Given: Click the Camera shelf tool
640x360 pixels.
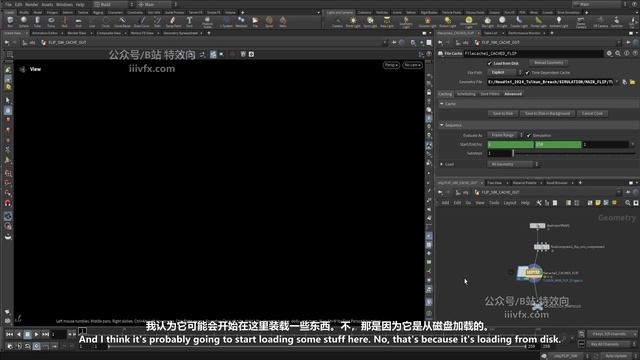Looking at the screenshot, I should [337, 22].
